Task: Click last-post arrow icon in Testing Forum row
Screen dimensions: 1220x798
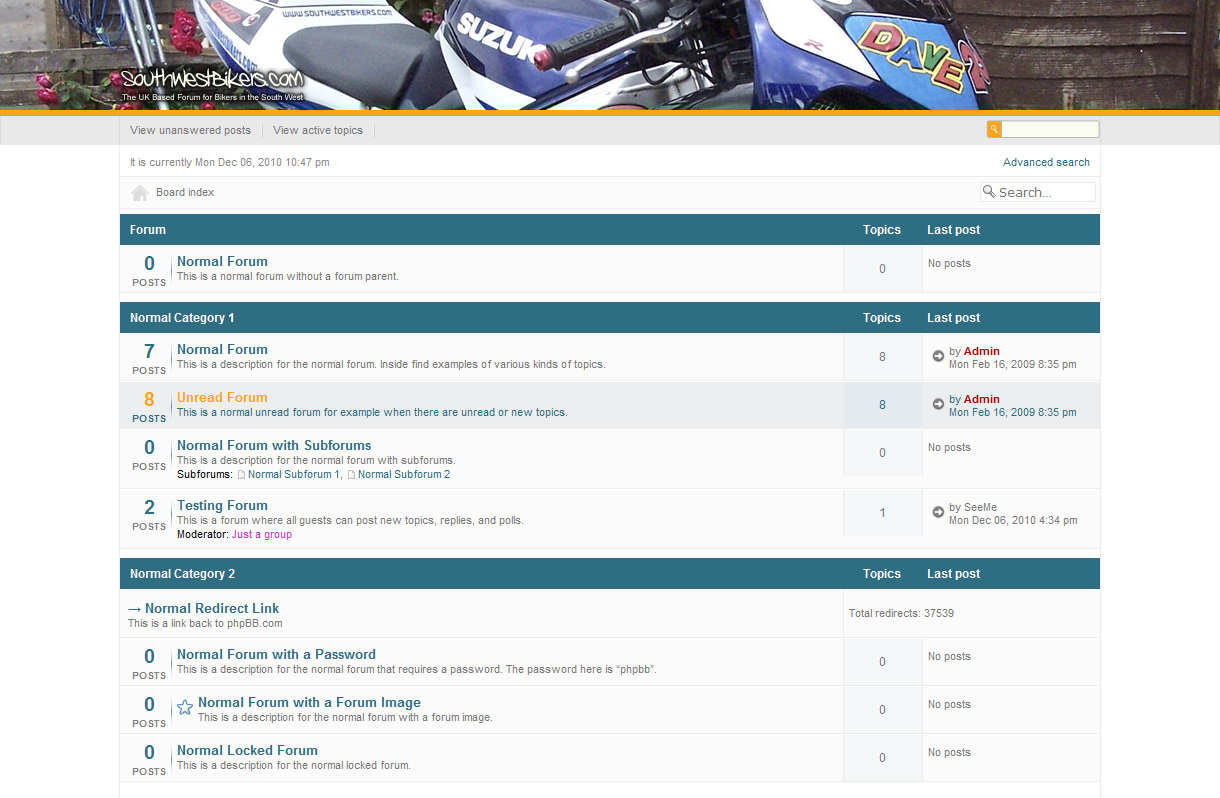Action: click(938, 512)
